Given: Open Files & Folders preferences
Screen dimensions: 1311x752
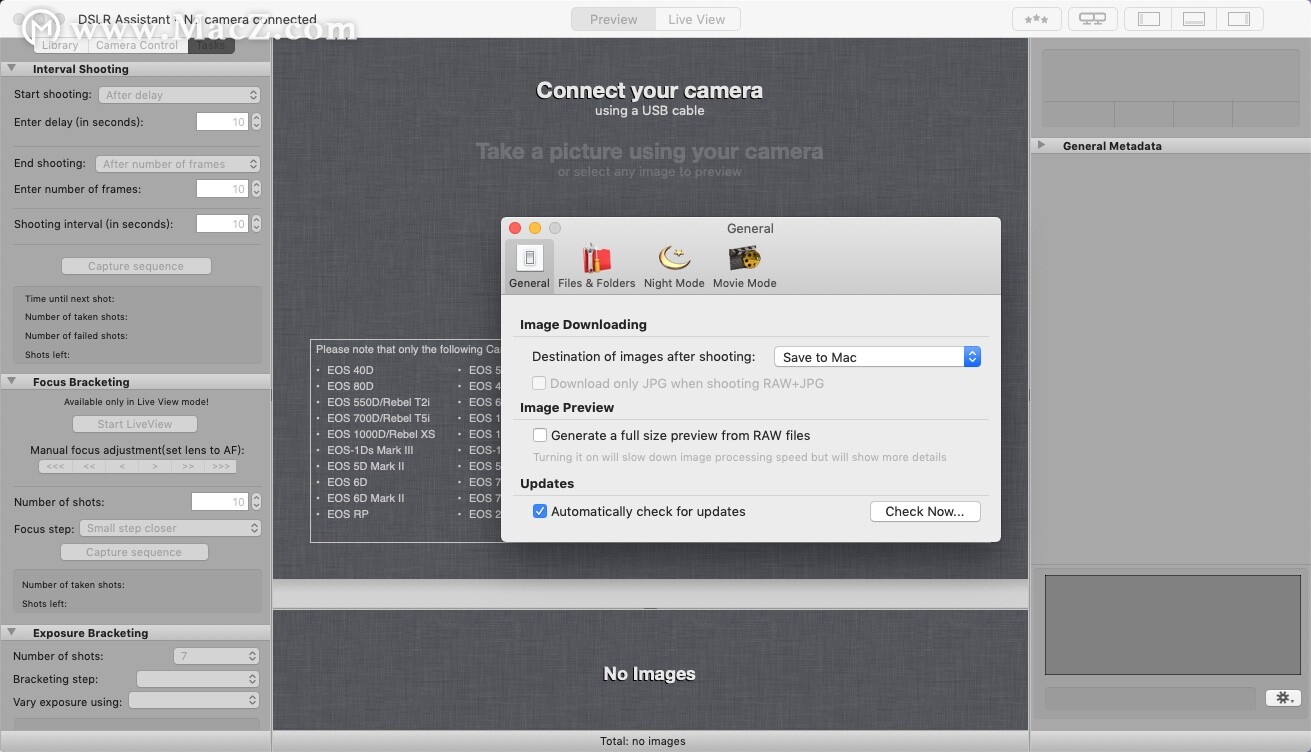Looking at the screenshot, I should click(x=597, y=266).
